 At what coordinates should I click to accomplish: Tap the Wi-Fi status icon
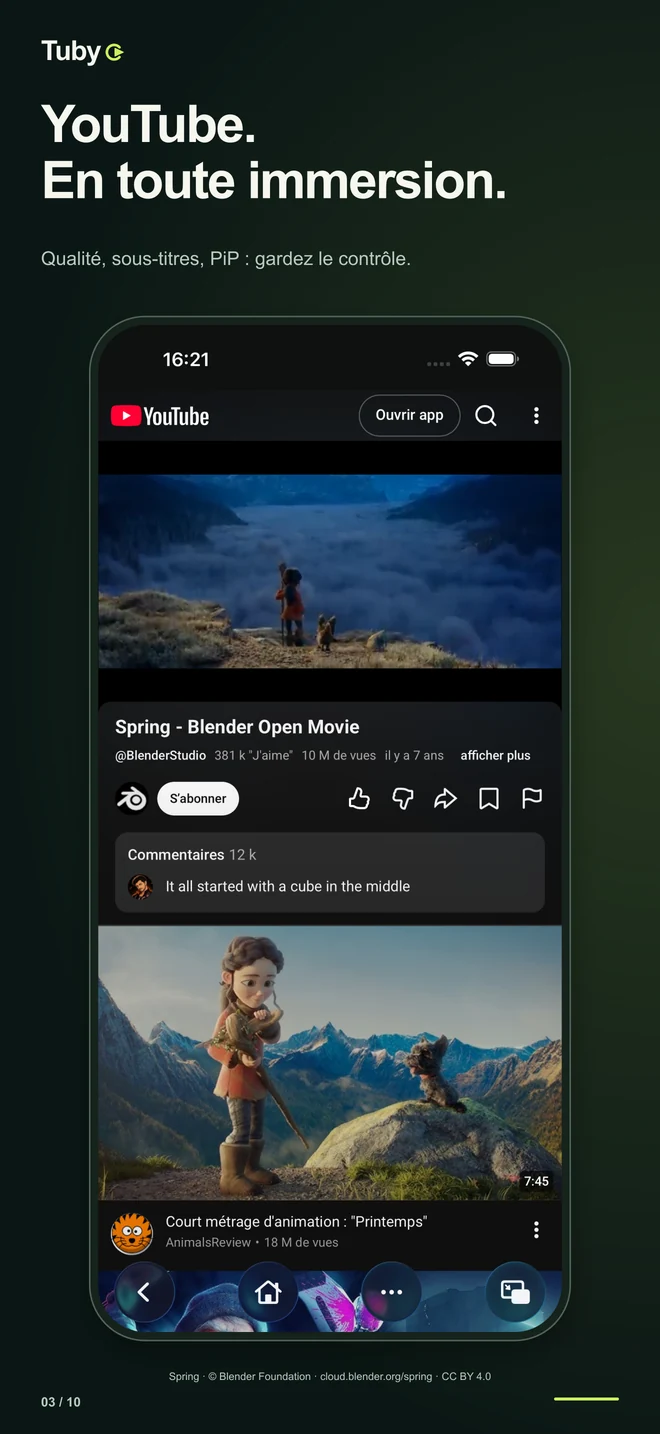(468, 359)
